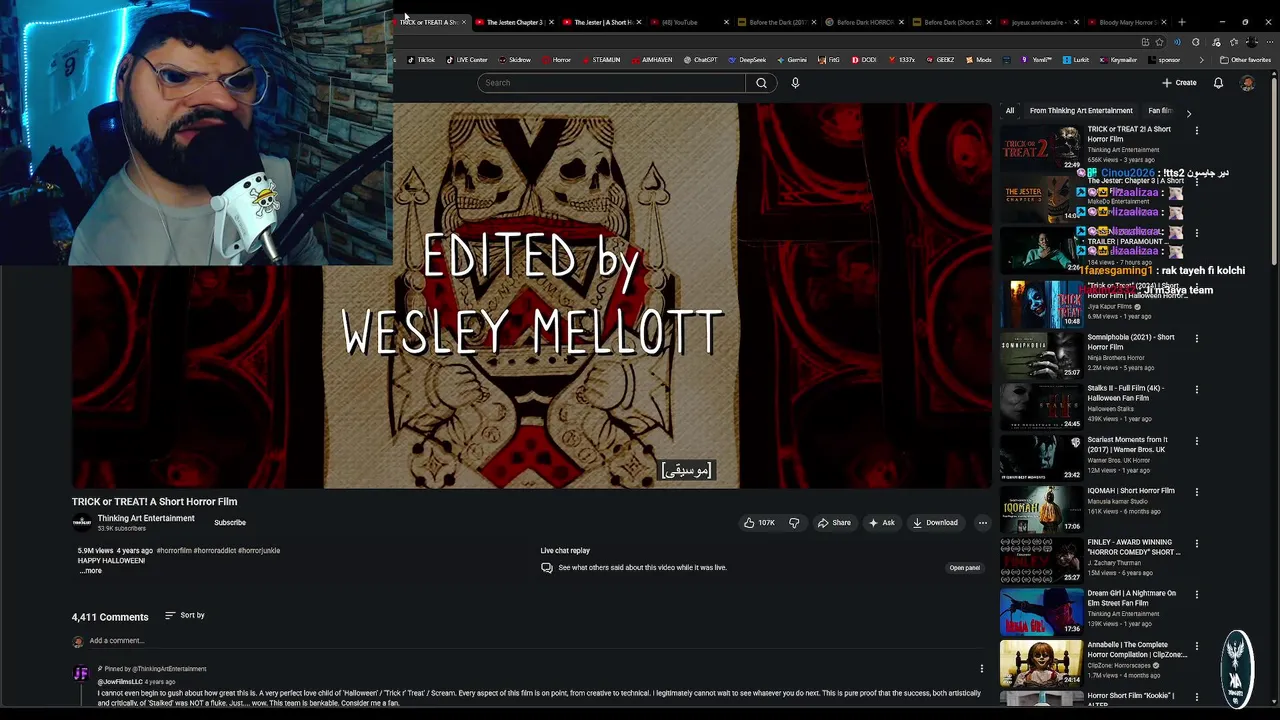Click the YouTube search box

[x=611, y=83]
